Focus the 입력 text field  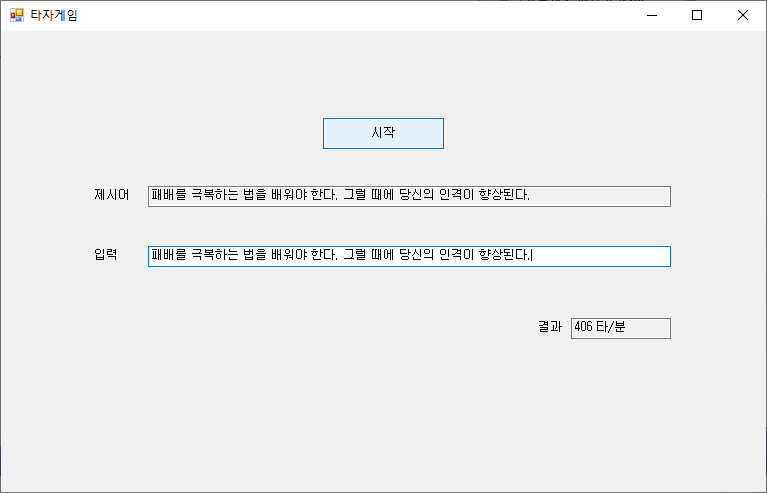(x=409, y=256)
